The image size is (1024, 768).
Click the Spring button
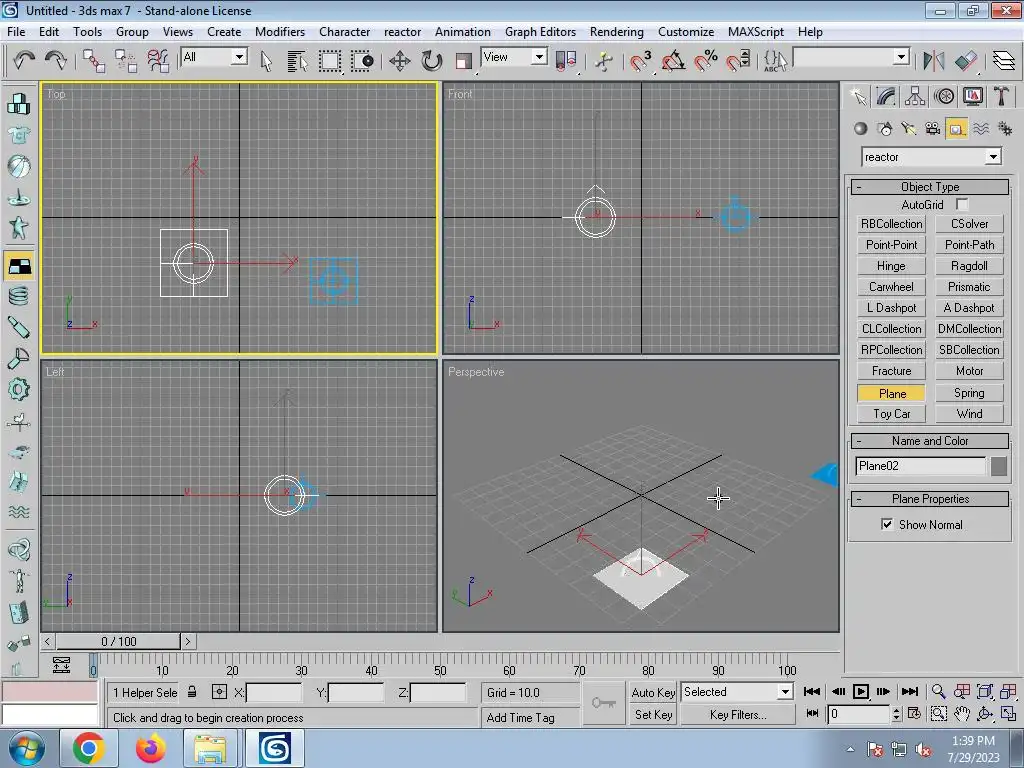[969, 393]
